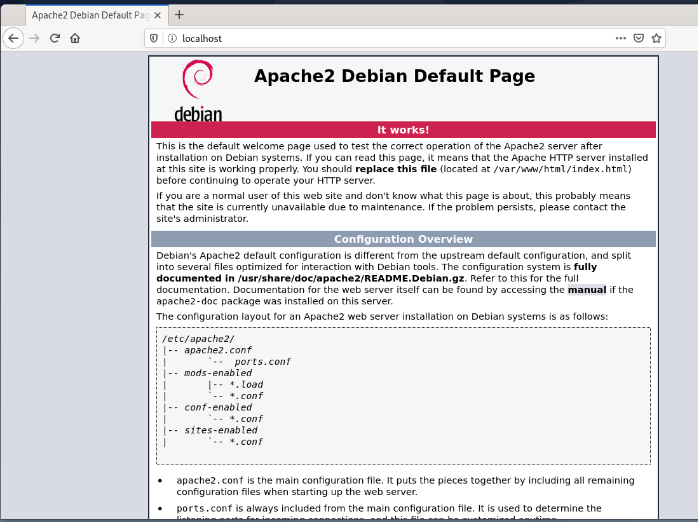Click *.load in the config tree
Image resolution: width=698 pixels, height=523 pixels.
[x=246, y=385]
